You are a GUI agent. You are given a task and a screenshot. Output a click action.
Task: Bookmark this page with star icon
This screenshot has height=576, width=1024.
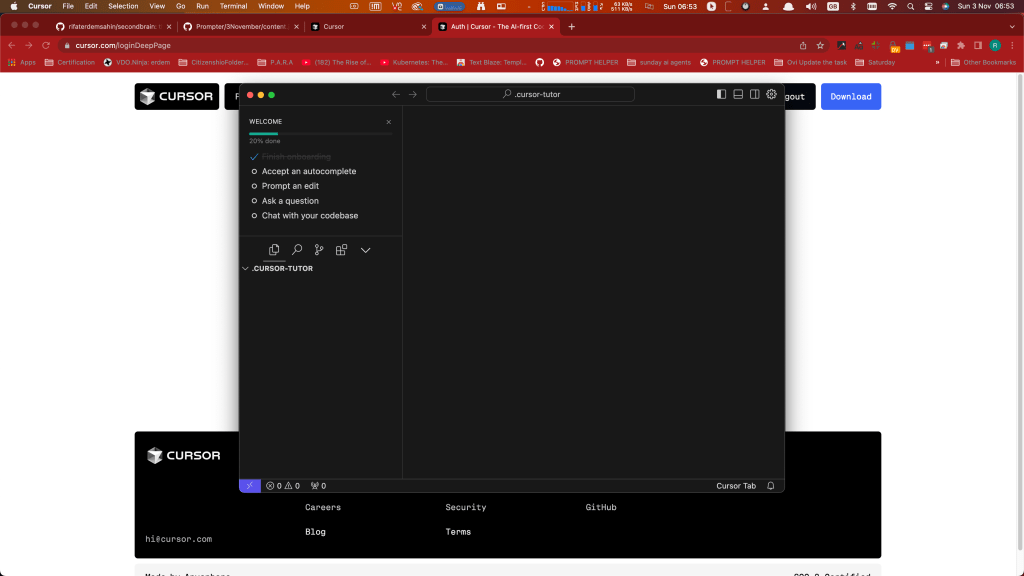(x=820, y=46)
